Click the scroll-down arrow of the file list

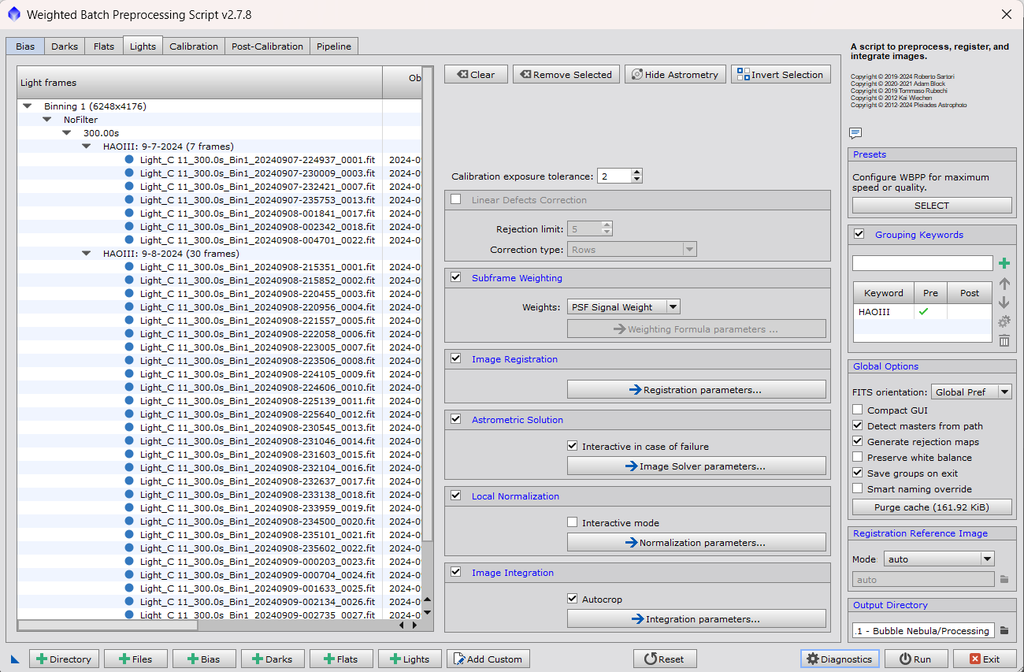(x=427, y=613)
